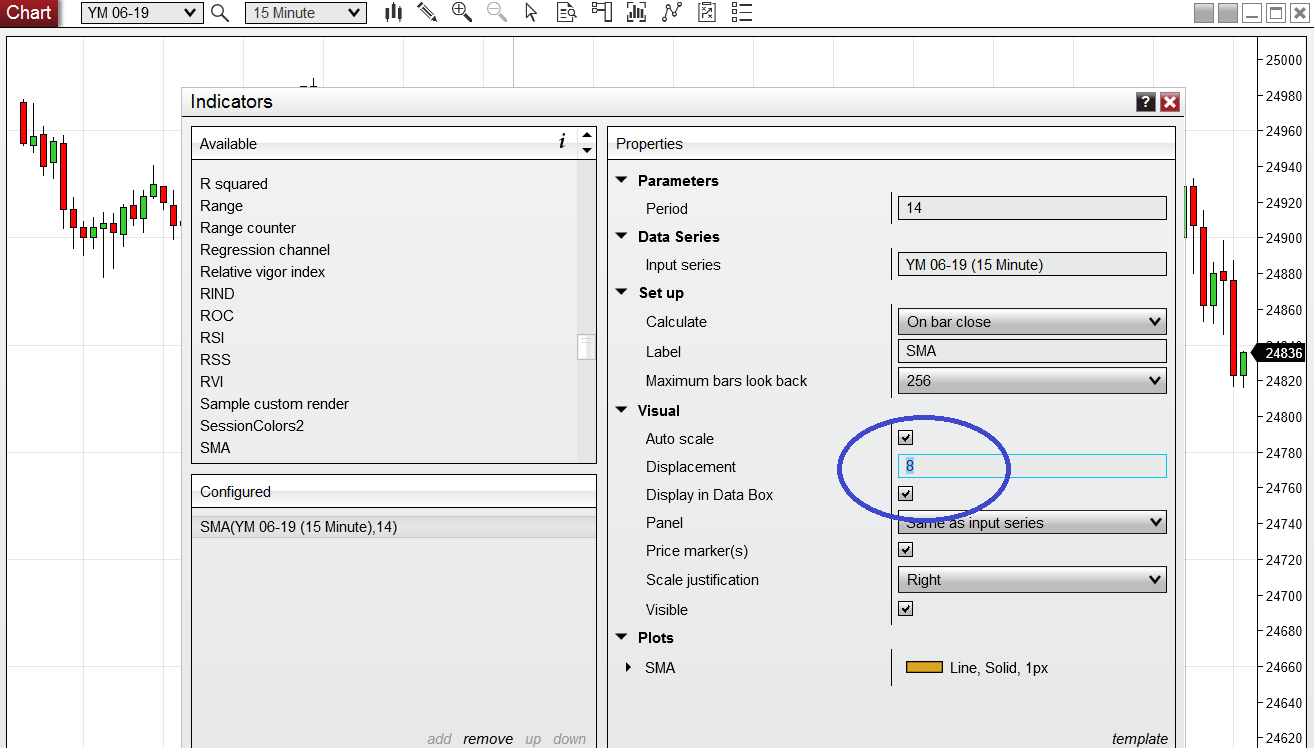Click the toolbar icon before the list icon

(706, 13)
